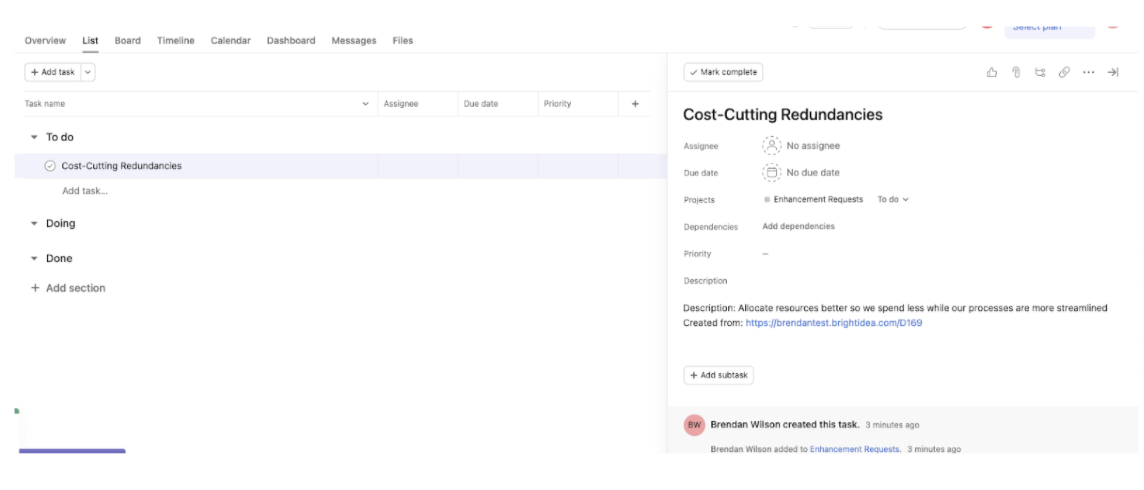Open the Overview tab

(x=45, y=41)
